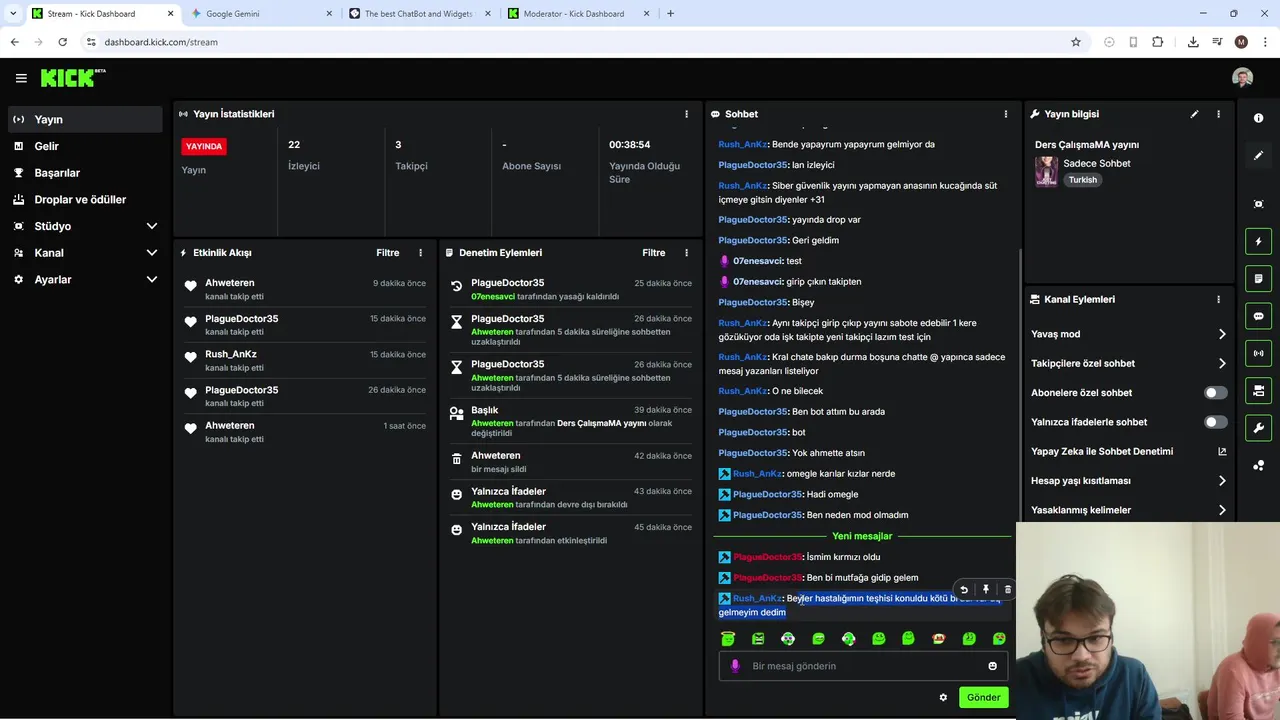Click 07enesavci username in chat test message
The image size is (1280, 720).
tap(757, 261)
